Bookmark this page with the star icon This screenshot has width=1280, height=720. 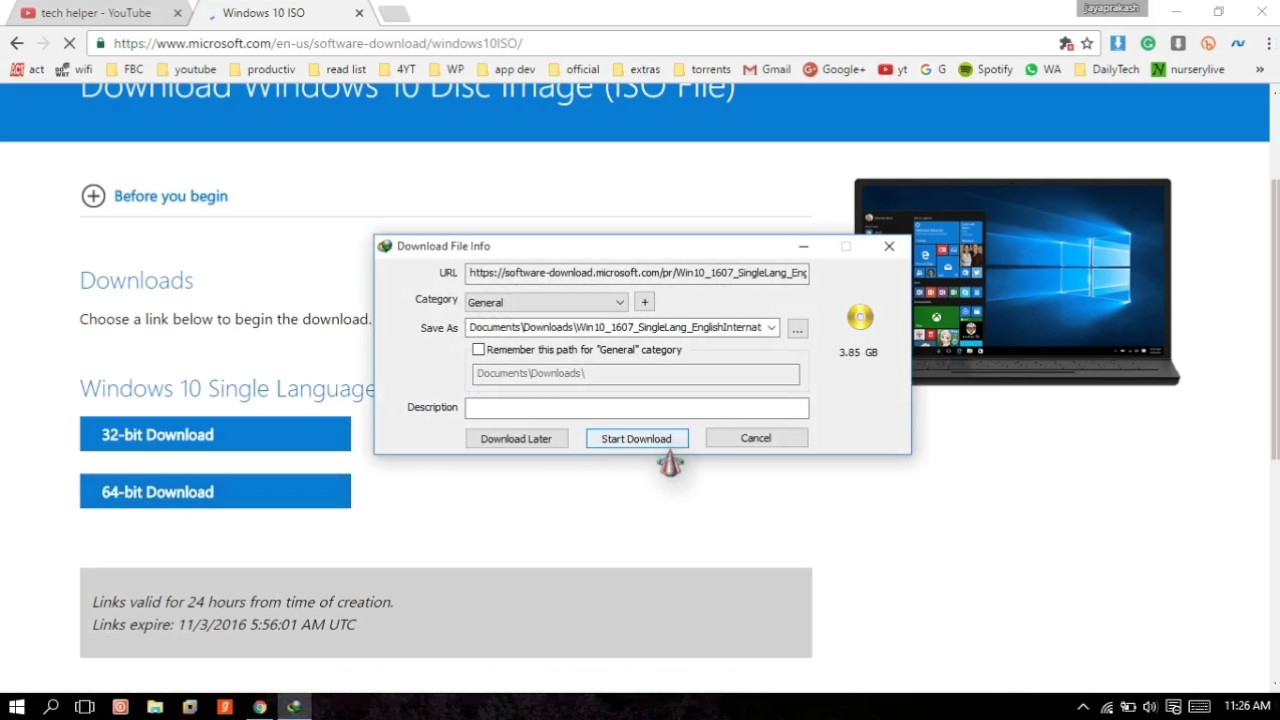(x=1087, y=43)
